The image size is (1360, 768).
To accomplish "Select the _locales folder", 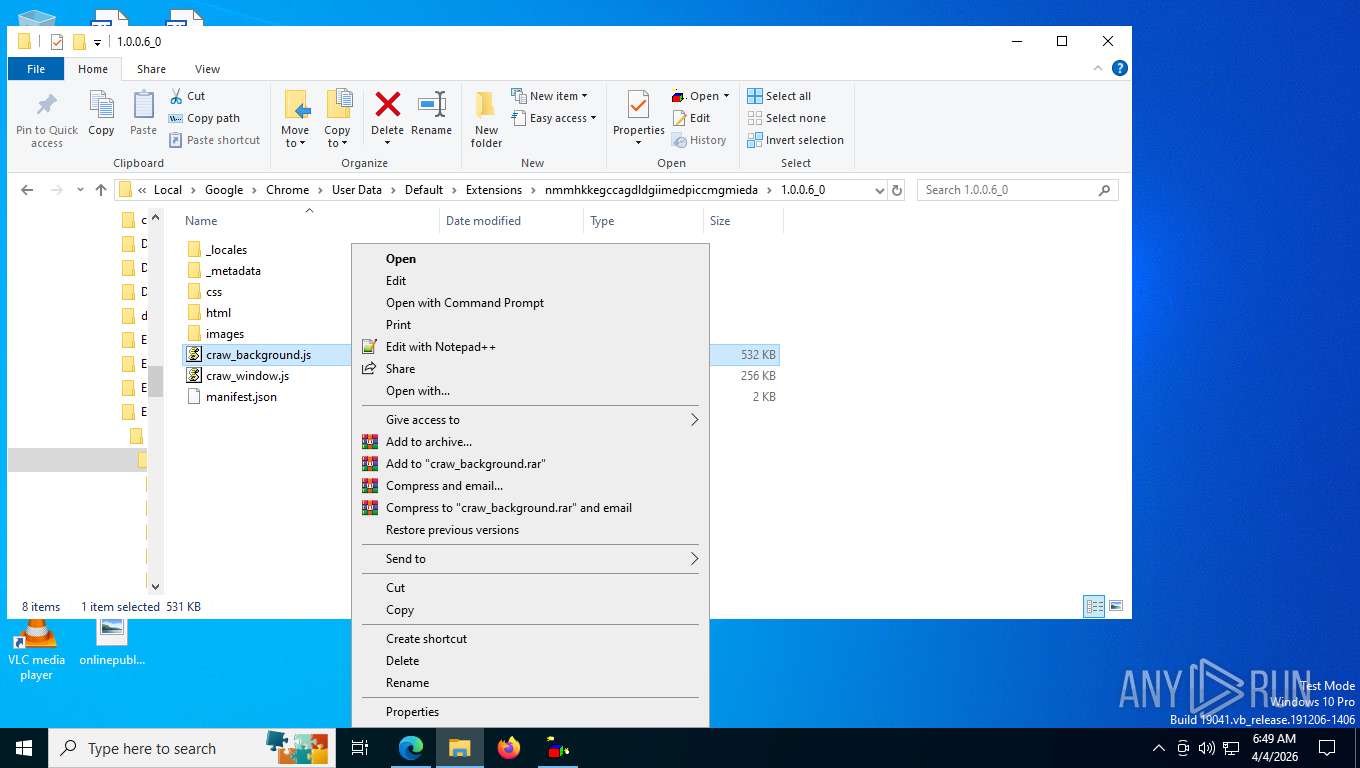I will pyautogui.click(x=226, y=250).
